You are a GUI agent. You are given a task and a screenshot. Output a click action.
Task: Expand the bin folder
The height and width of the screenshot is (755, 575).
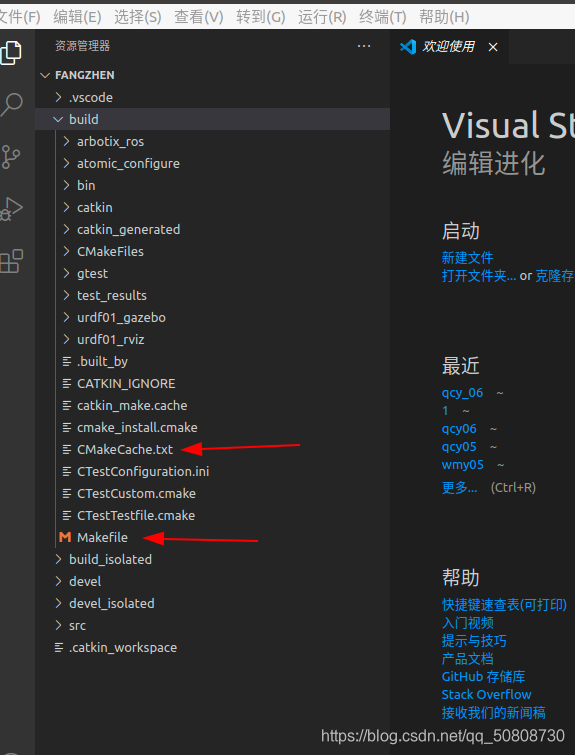[x=66, y=185]
